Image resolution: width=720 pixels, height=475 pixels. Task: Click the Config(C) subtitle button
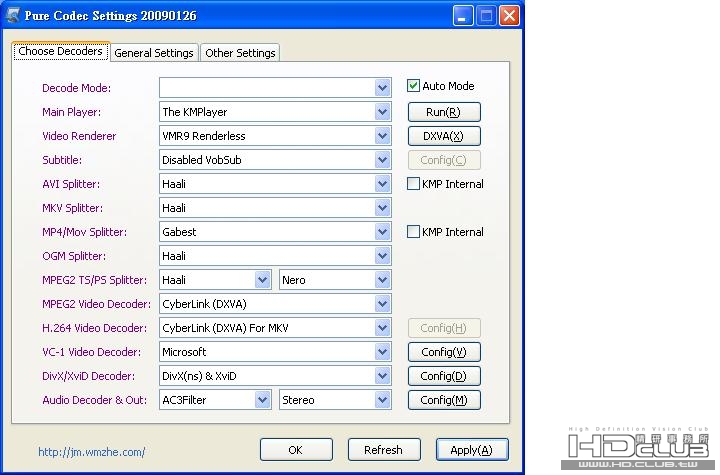pos(444,160)
